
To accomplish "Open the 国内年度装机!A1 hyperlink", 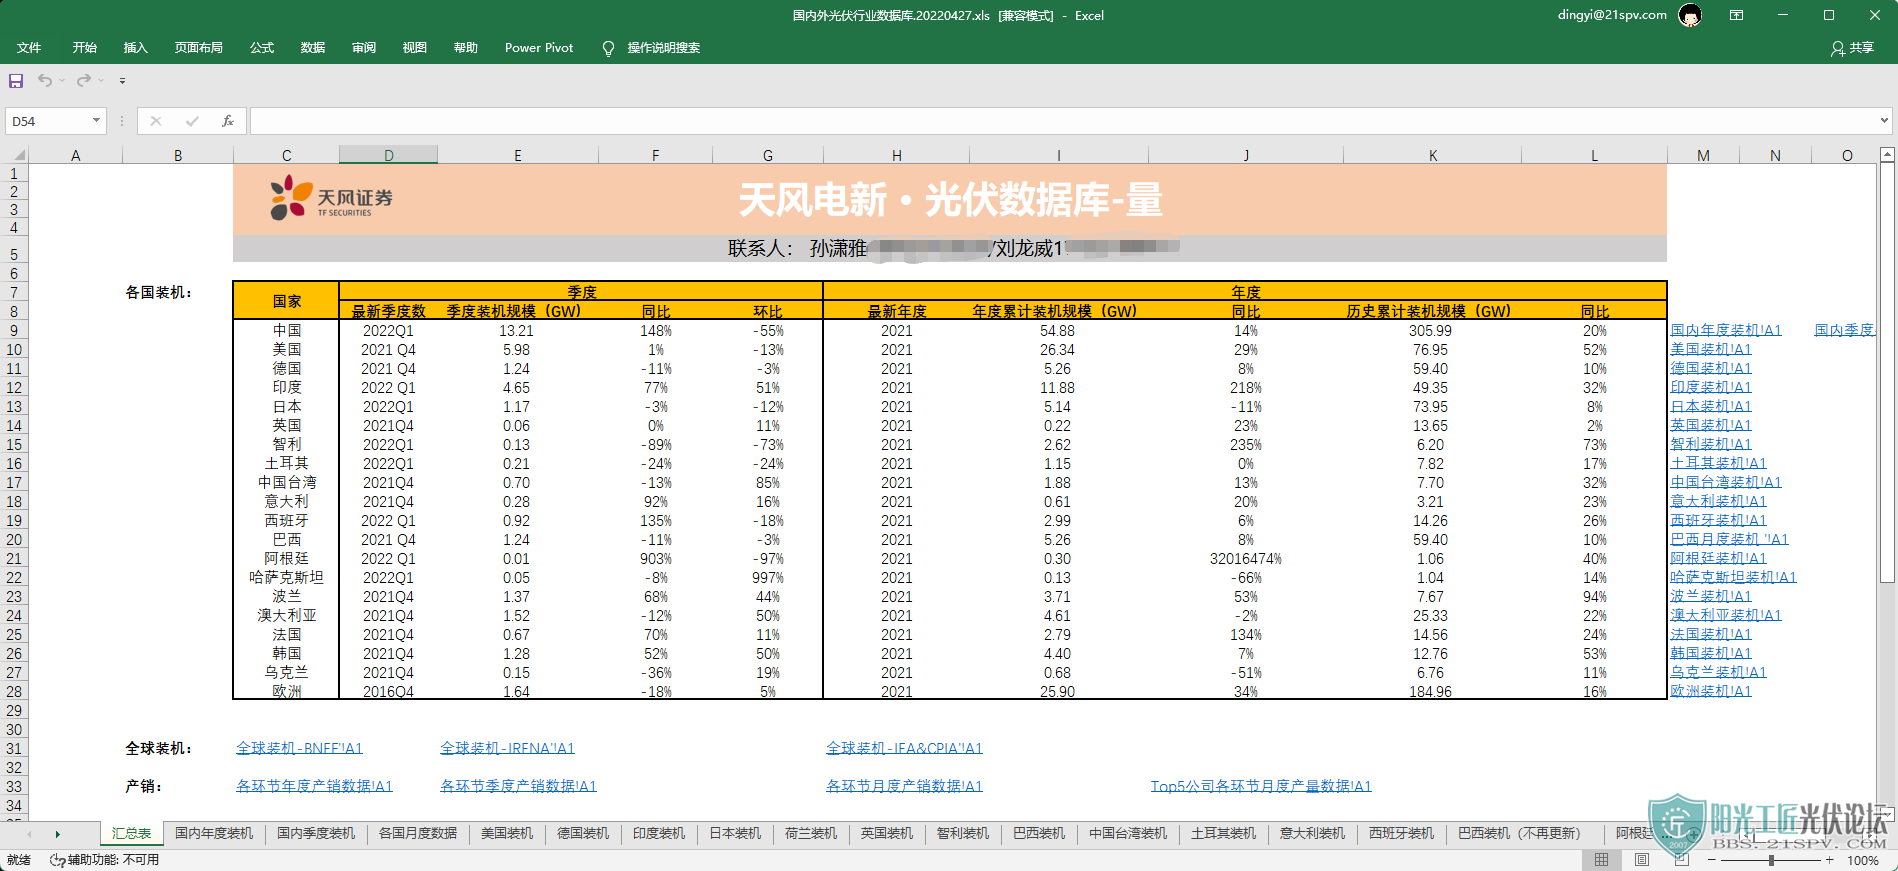I will (1726, 330).
